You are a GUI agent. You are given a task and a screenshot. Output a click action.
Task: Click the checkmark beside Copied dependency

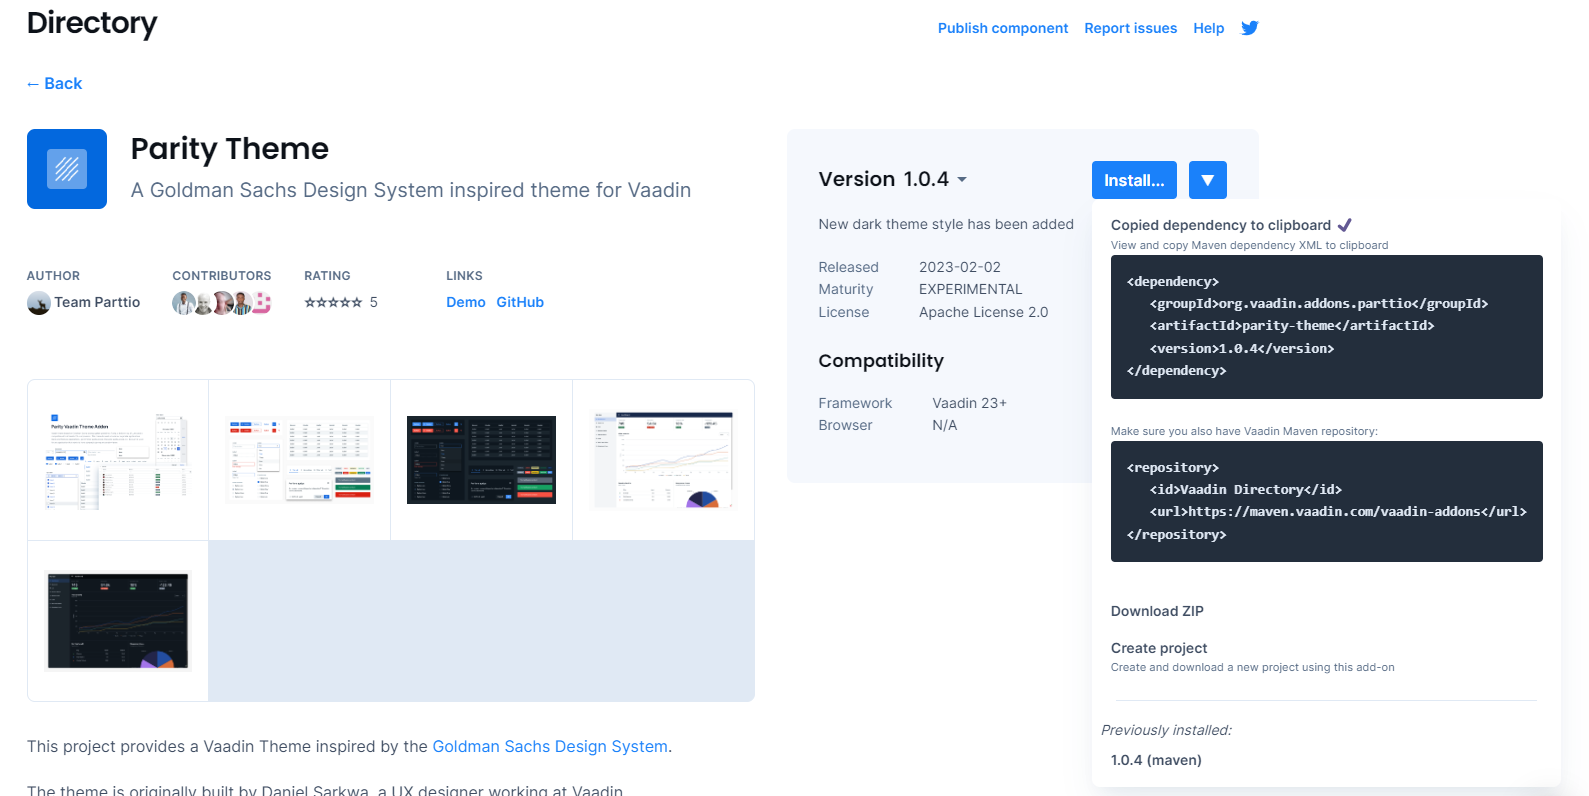coord(1345,225)
